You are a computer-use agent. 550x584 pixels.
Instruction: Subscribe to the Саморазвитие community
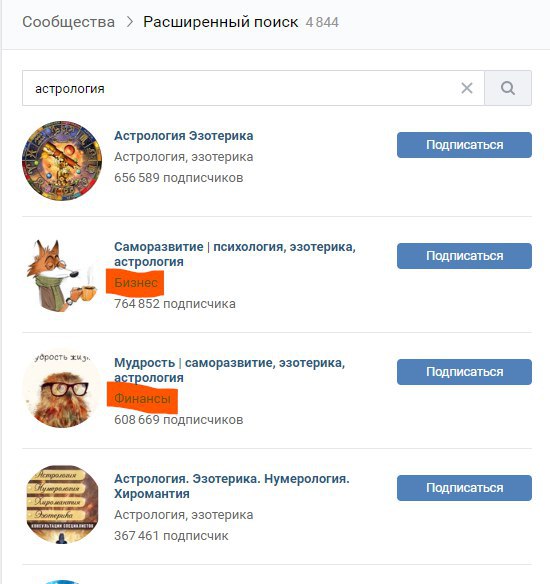[464, 256]
